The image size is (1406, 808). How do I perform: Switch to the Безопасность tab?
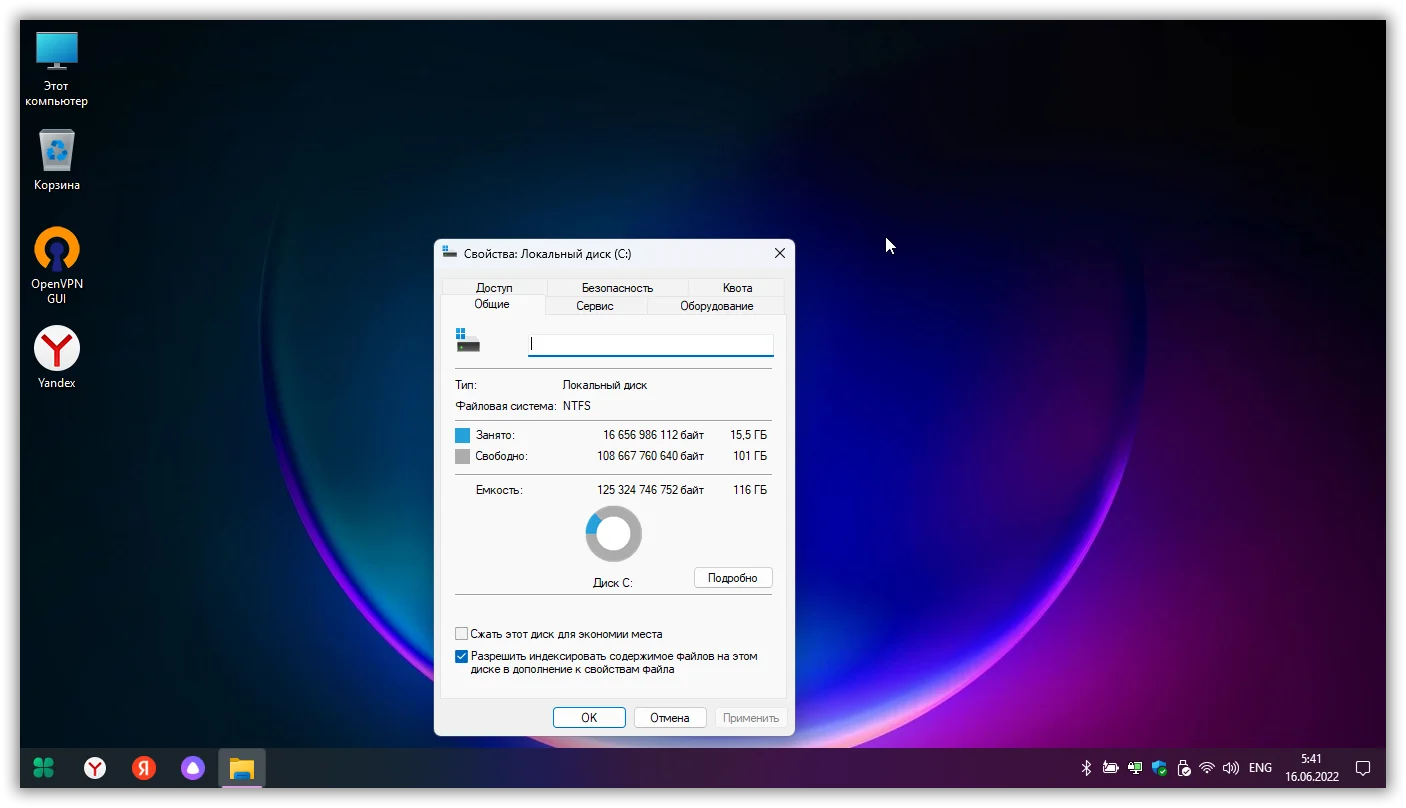pos(617,288)
